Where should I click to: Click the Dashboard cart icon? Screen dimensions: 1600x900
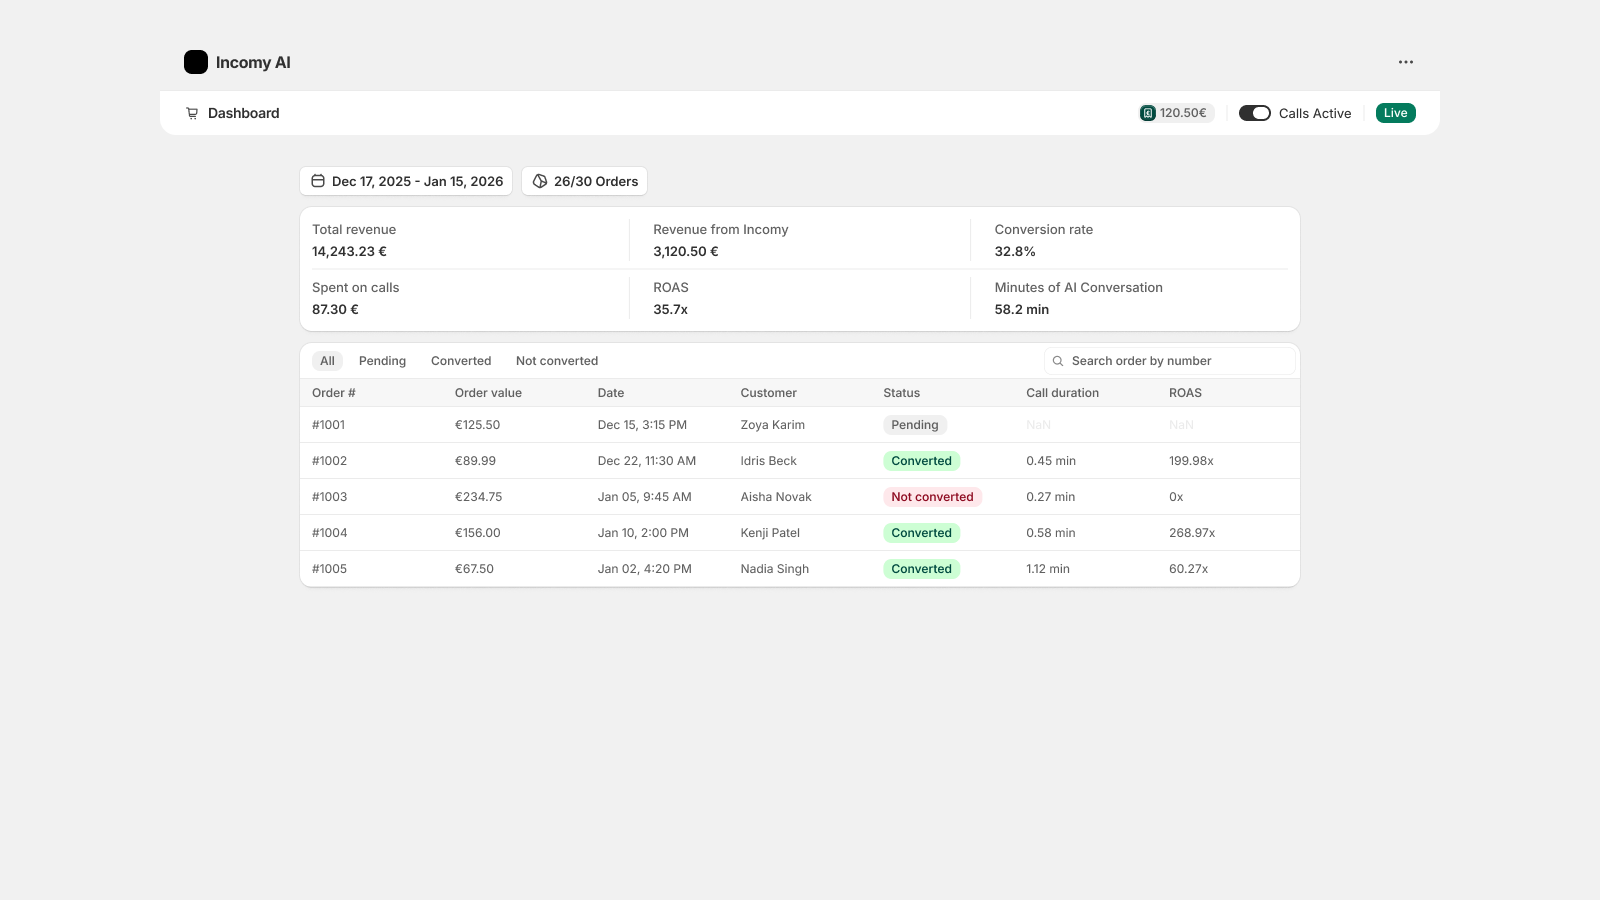[192, 113]
